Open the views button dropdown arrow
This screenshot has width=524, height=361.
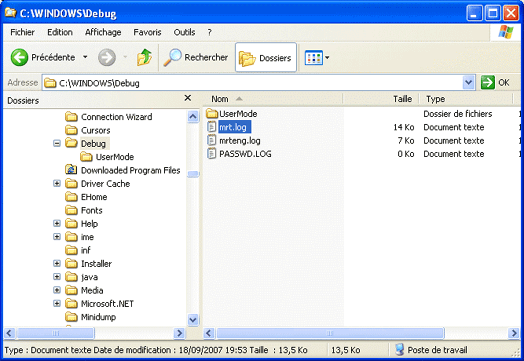pos(327,58)
